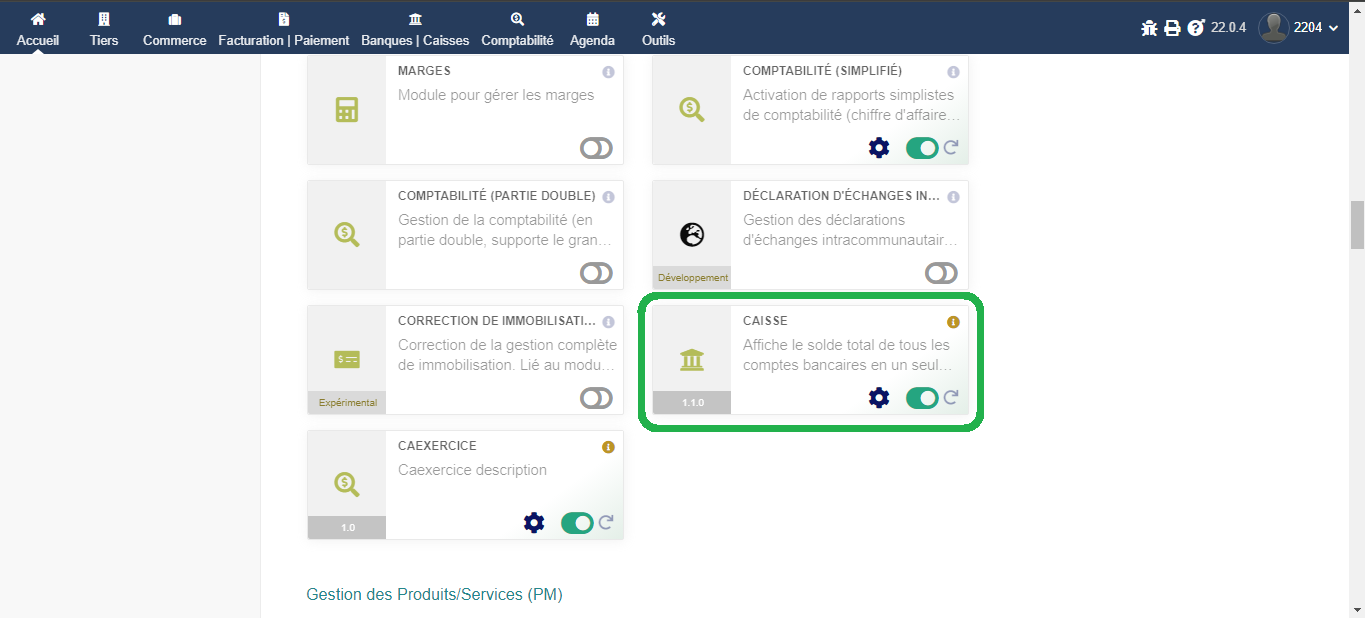1365x618 pixels.
Task: Open the help question mark icon
Action: click(x=1195, y=28)
